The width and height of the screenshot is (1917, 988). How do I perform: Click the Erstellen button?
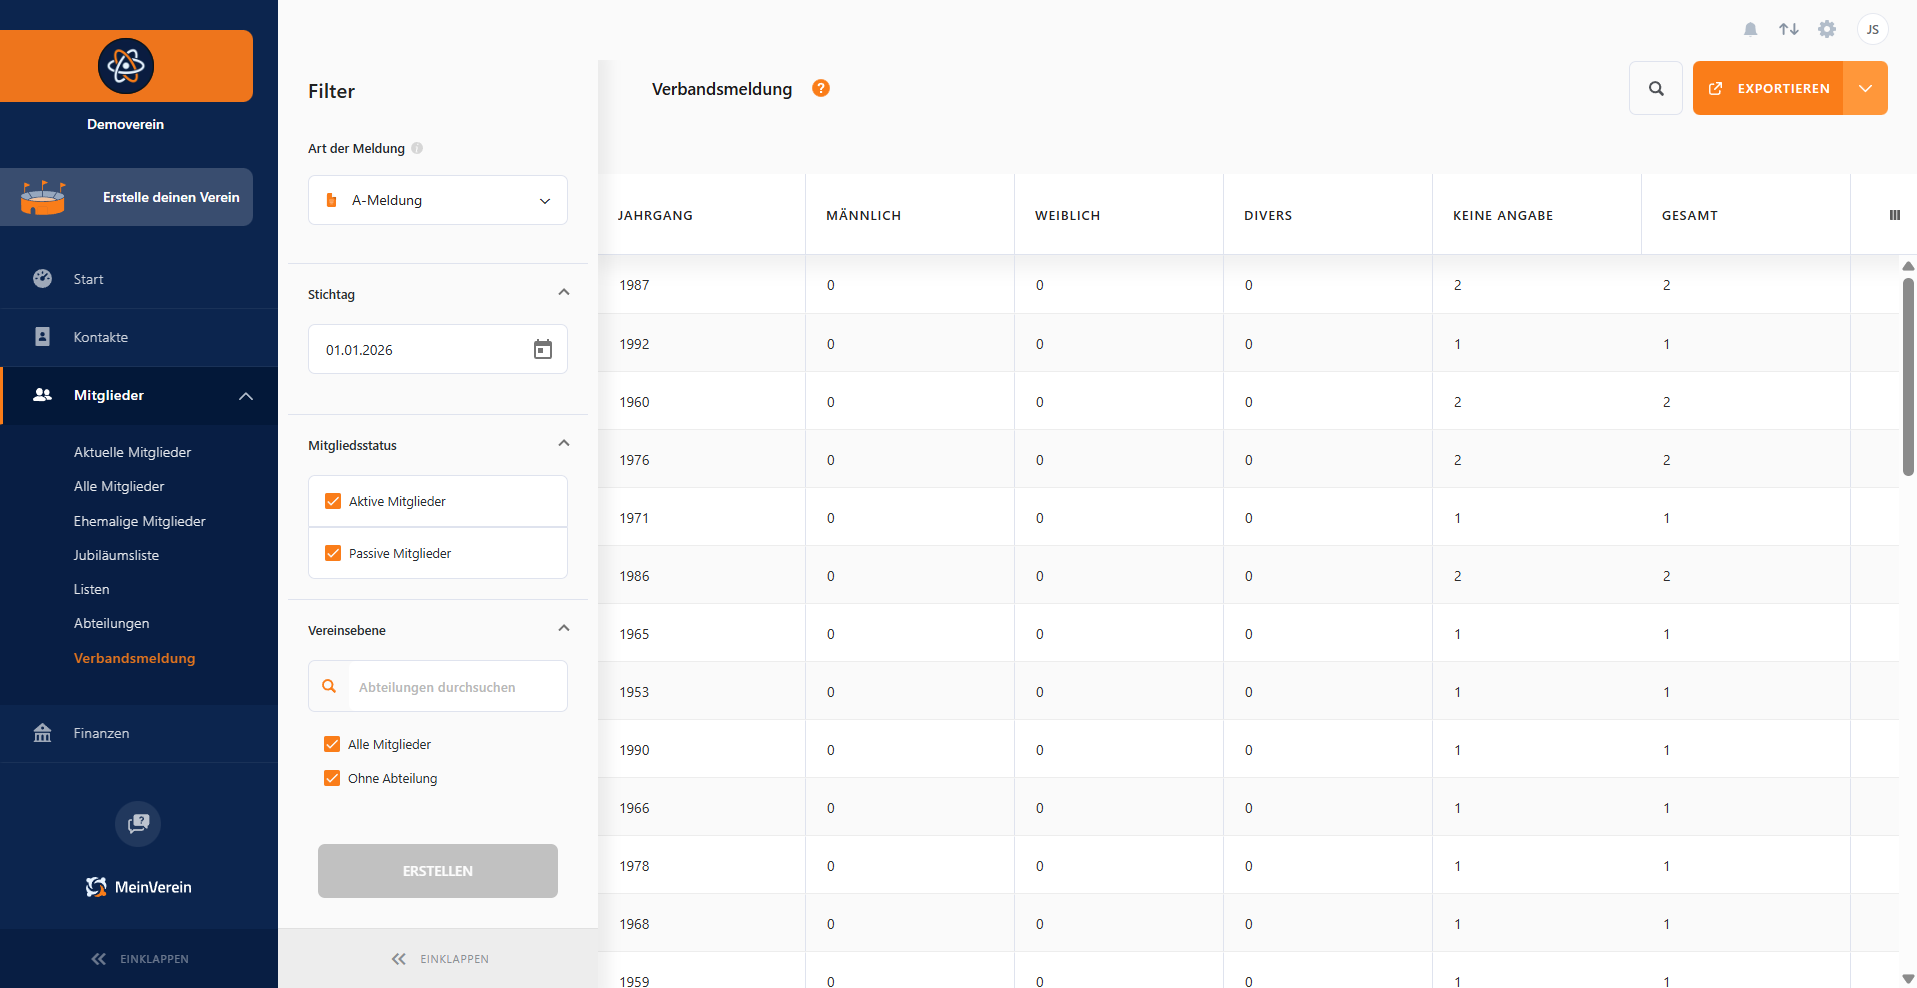(x=438, y=871)
